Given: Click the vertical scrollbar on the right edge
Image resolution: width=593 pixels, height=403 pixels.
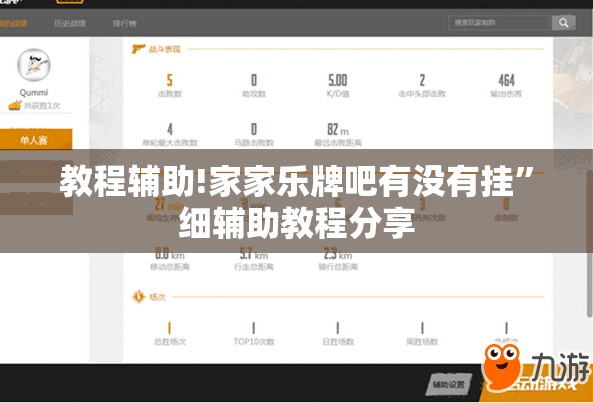Looking at the screenshot, I should coord(590,242).
